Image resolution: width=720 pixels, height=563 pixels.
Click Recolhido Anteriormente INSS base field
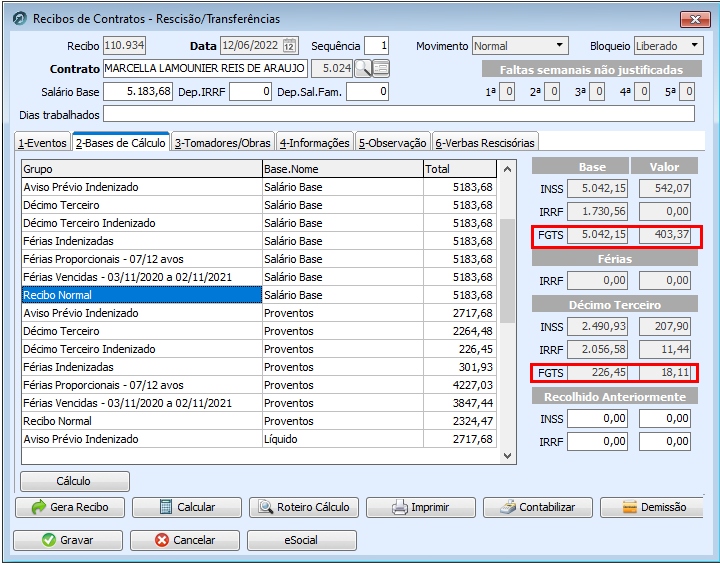click(x=597, y=418)
